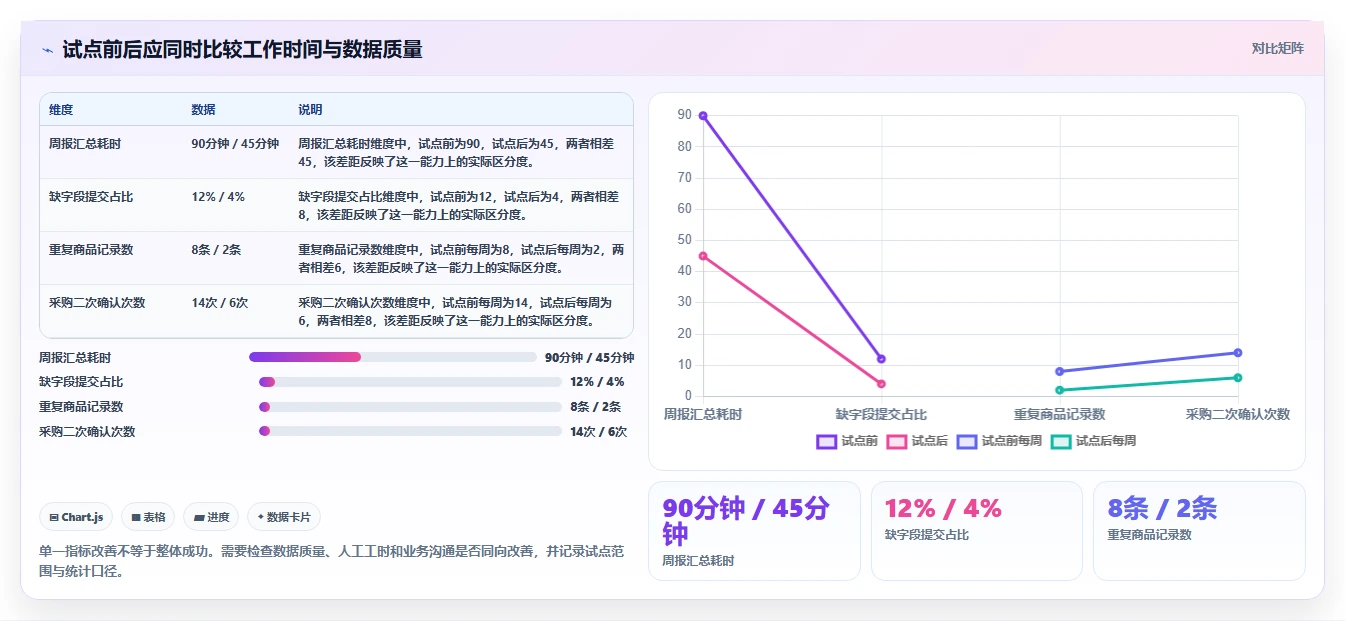Click the green point at 2 on 重复商品记录数
Screen dimensions: 1345x621
click(x=1060, y=390)
